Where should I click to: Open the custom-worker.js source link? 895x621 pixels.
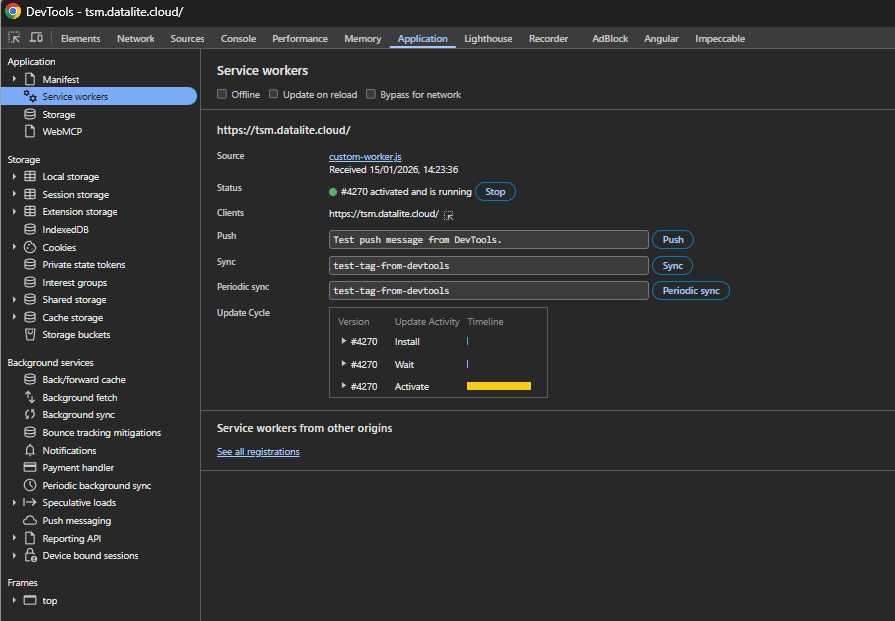click(x=365, y=156)
